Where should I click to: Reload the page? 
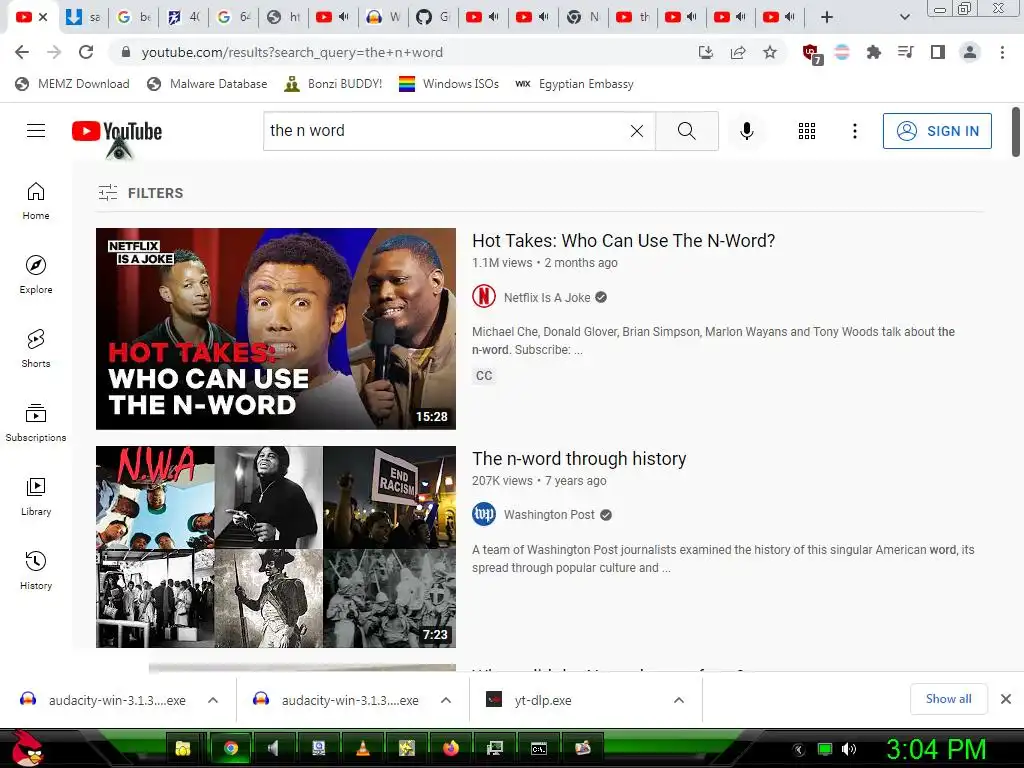(86, 52)
